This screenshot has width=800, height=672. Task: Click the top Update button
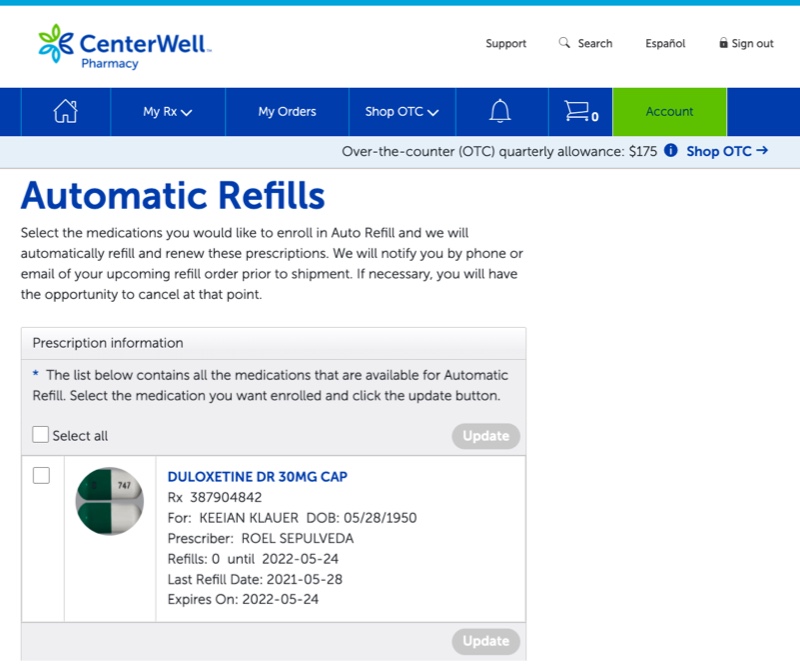coord(486,436)
